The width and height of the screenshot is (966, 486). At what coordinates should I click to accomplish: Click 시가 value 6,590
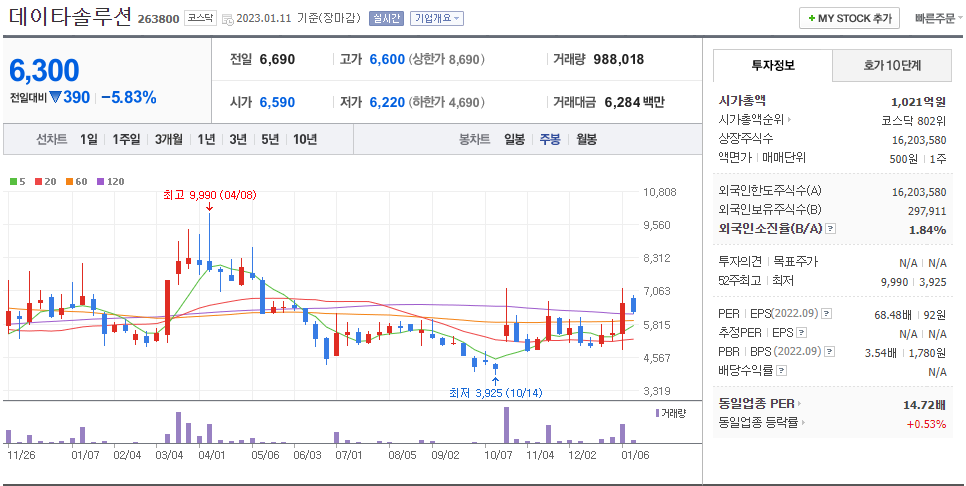tap(277, 102)
